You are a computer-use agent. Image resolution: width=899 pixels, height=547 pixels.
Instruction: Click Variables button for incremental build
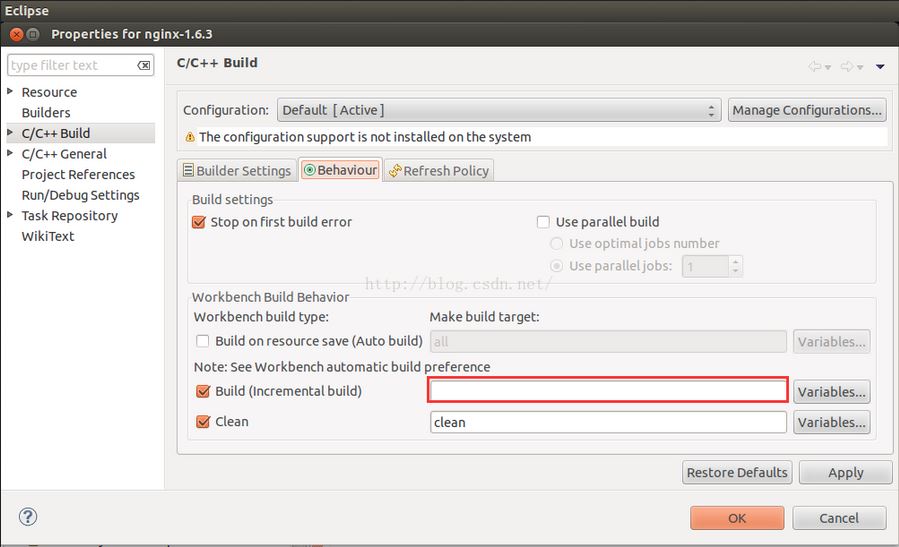tap(831, 392)
